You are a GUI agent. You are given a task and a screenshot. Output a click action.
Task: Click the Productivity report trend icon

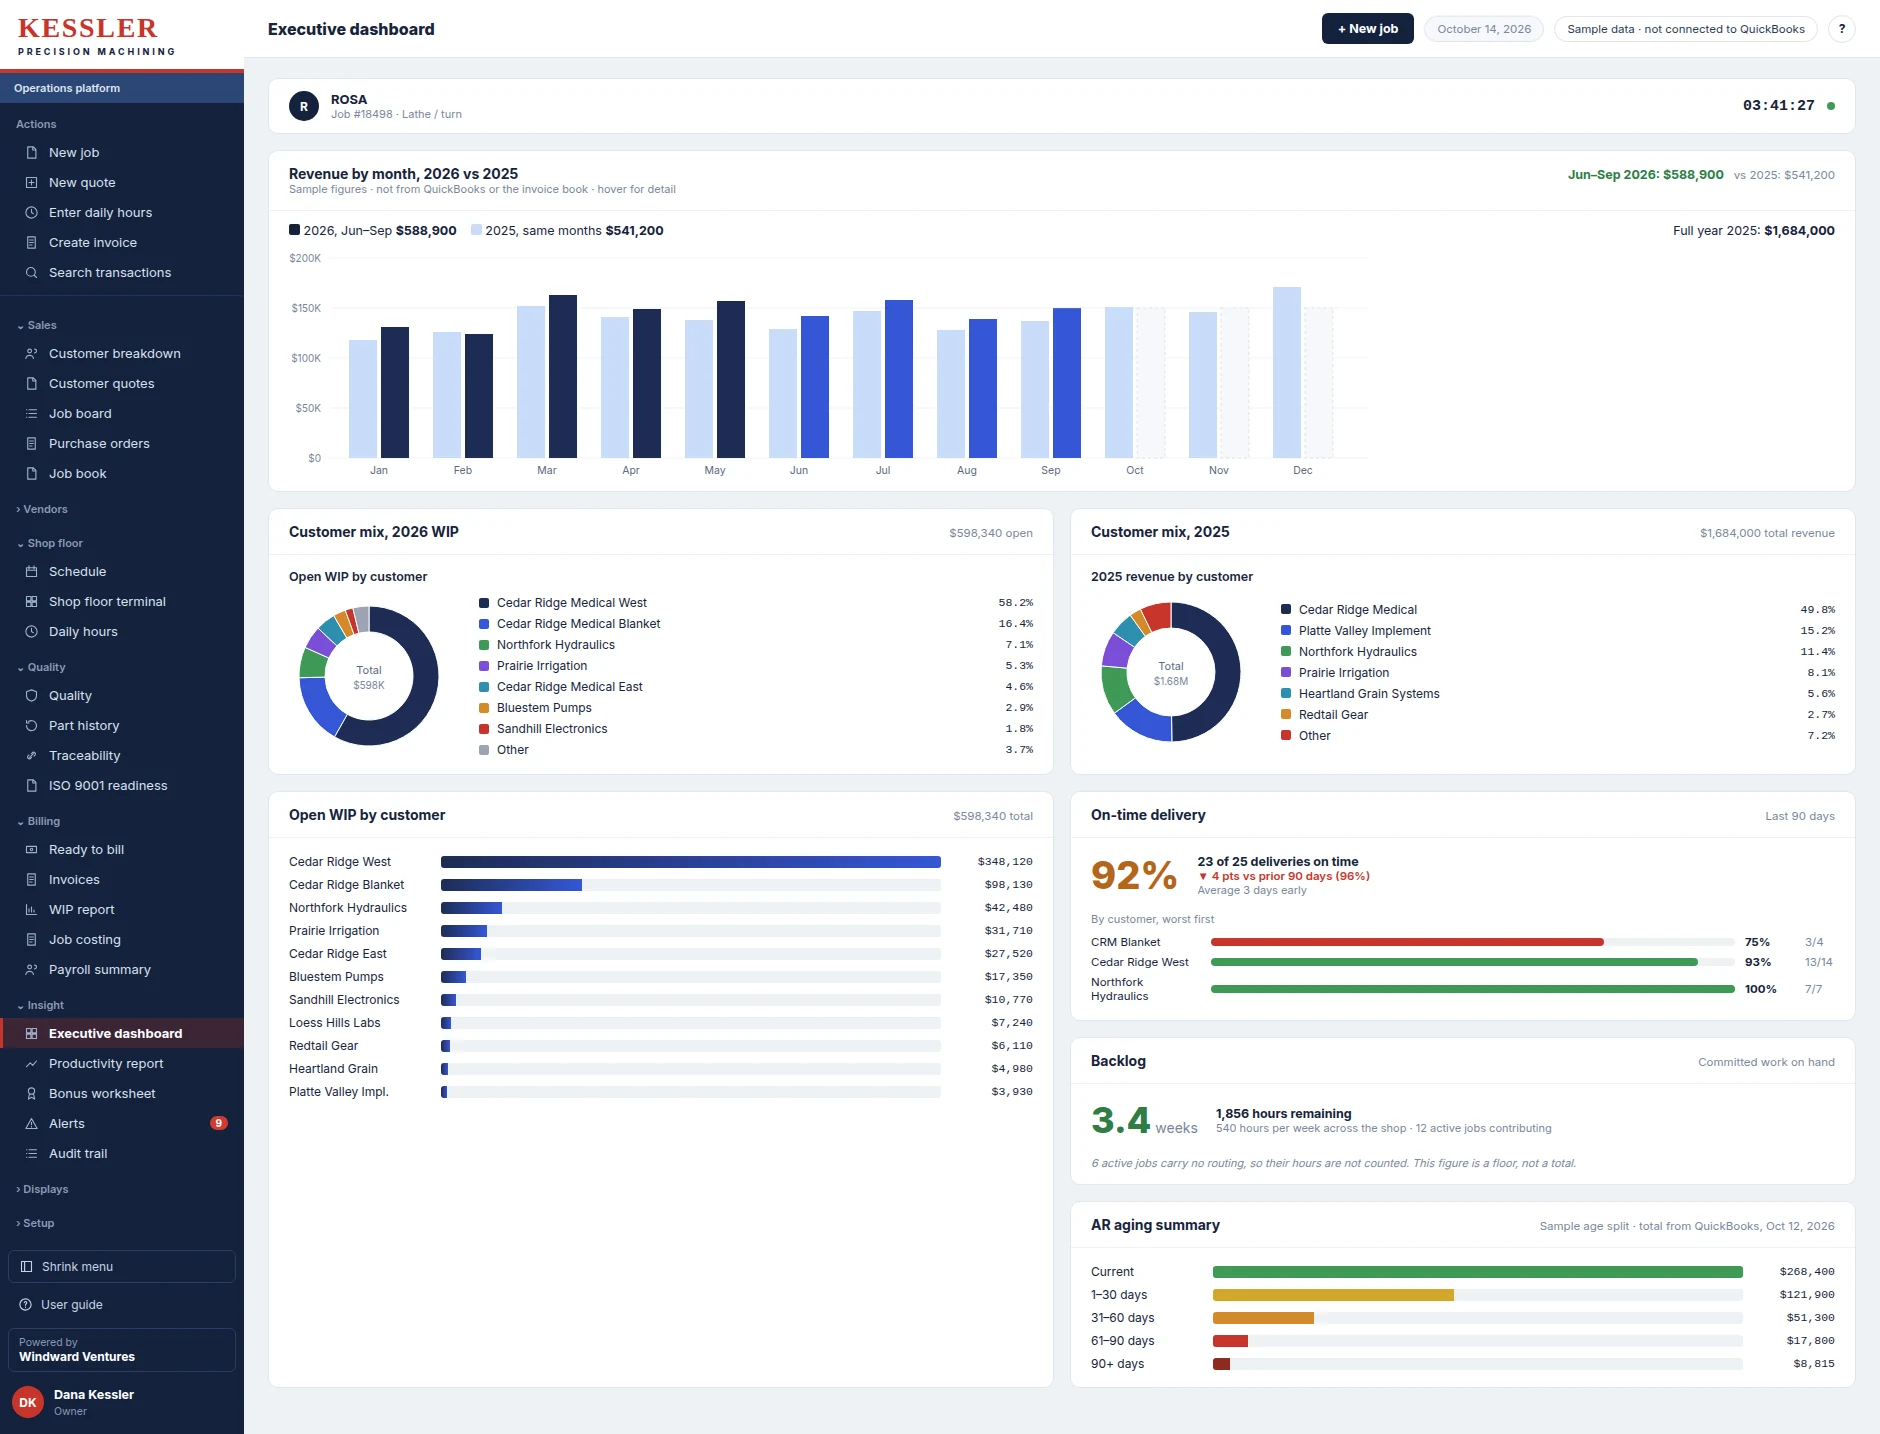click(x=31, y=1064)
